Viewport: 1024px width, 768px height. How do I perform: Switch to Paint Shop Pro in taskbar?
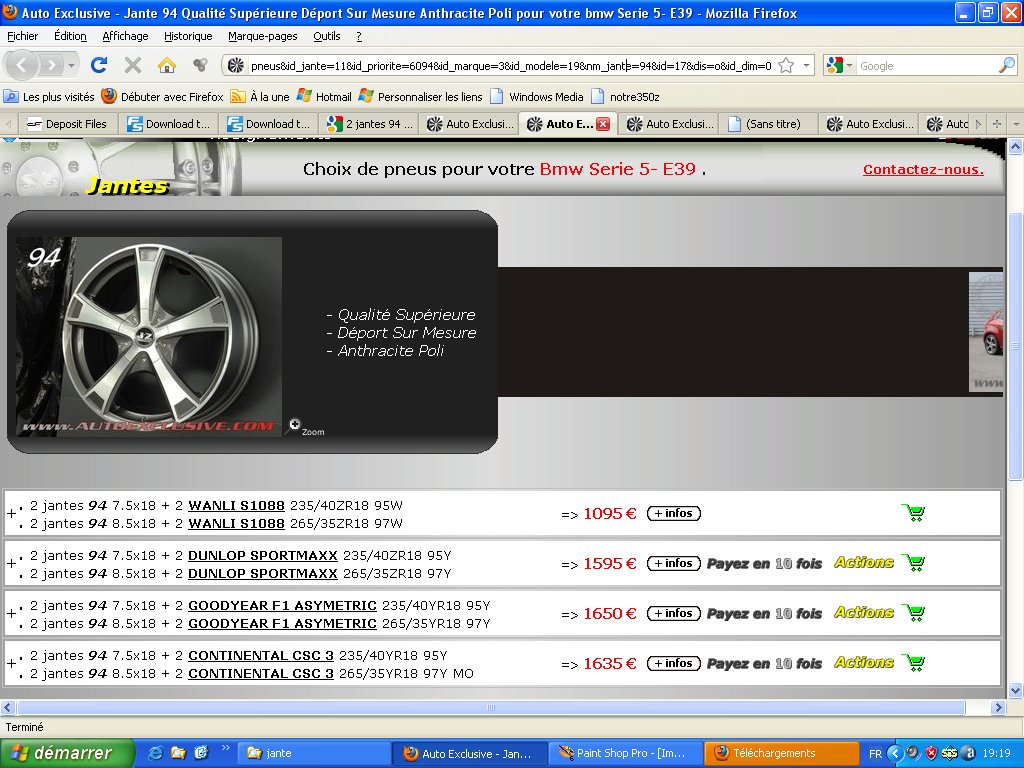pyautogui.click(x=626, y=753)
